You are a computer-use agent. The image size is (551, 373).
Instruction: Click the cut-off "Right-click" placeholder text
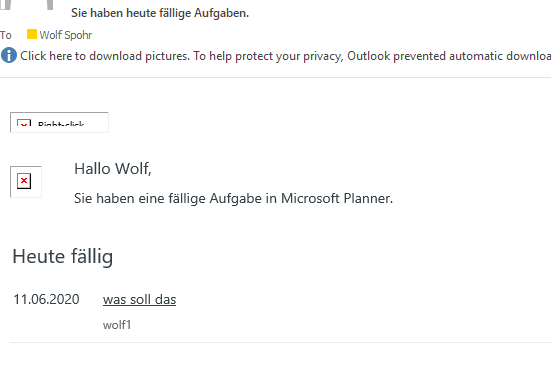pos(61,125)
